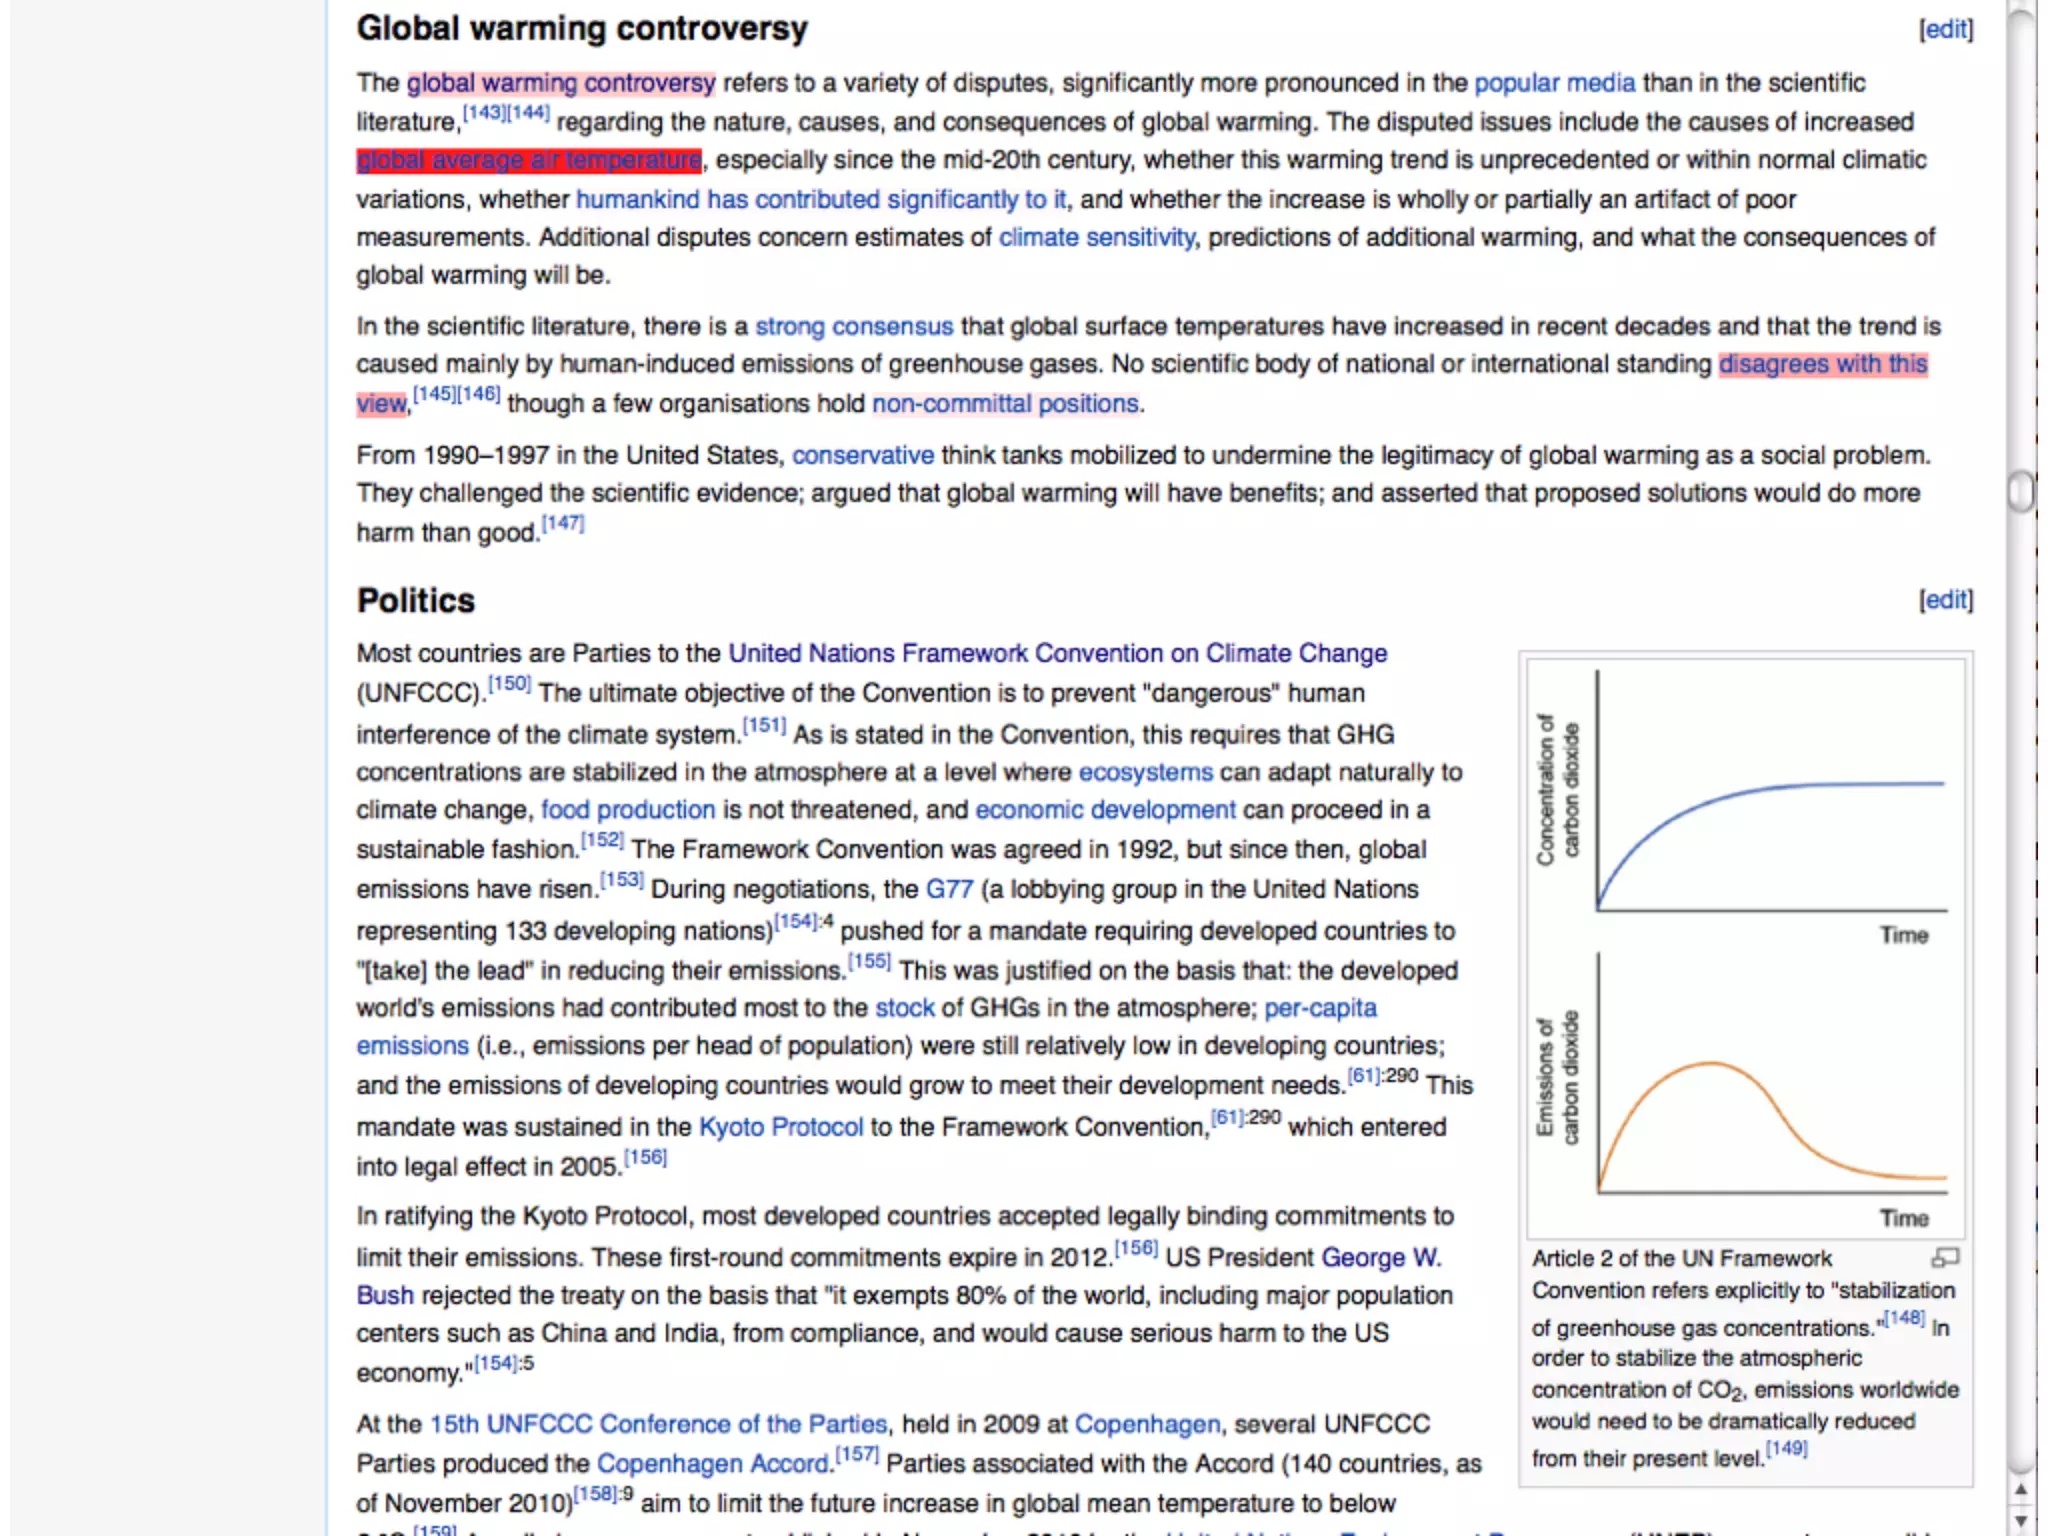The height and width of the screenshot is (1536, 2048).
Task: Edit the Politics section
Action: (1945, 600)
